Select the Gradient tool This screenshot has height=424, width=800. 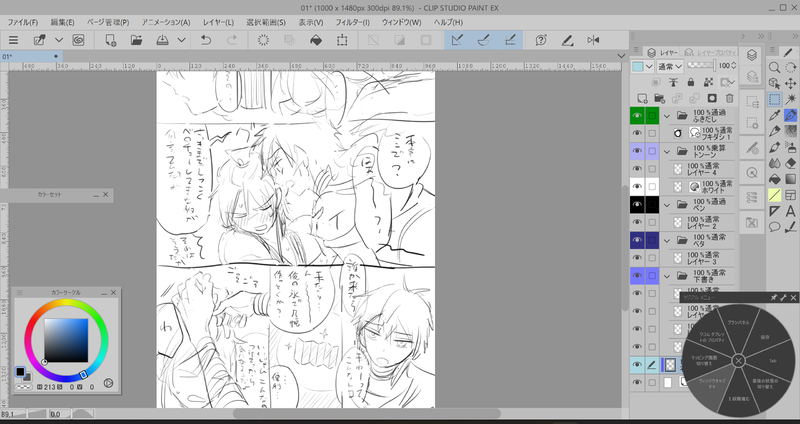pyautogui.click(x=790, y=179)
